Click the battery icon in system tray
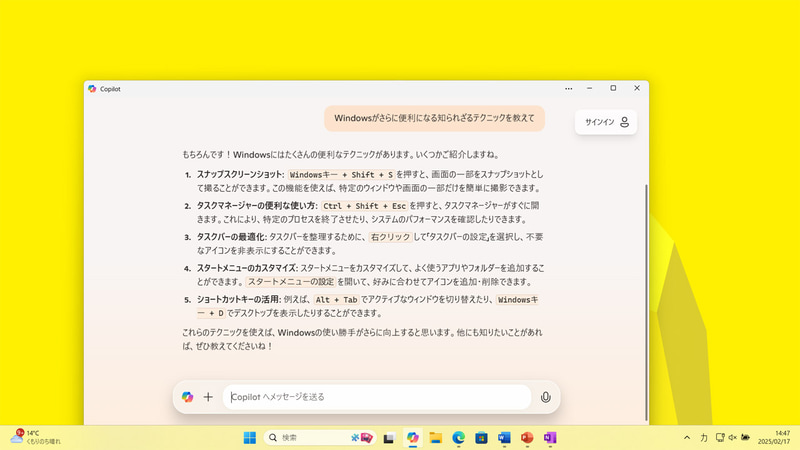This screenshot has height=450, width=800. click(x=745, y=437)
